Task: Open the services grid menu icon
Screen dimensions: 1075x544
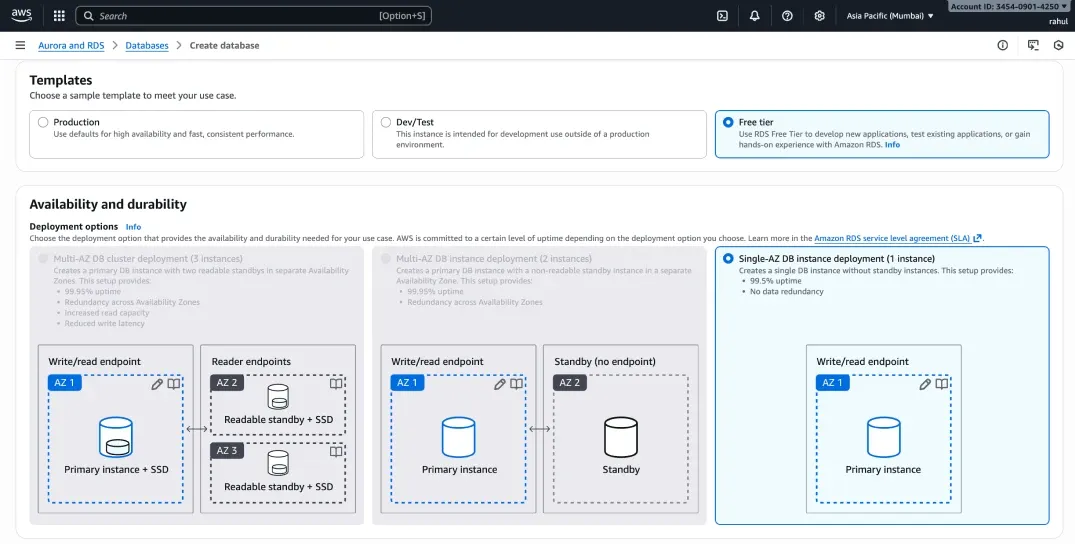Action: point(59,16)
